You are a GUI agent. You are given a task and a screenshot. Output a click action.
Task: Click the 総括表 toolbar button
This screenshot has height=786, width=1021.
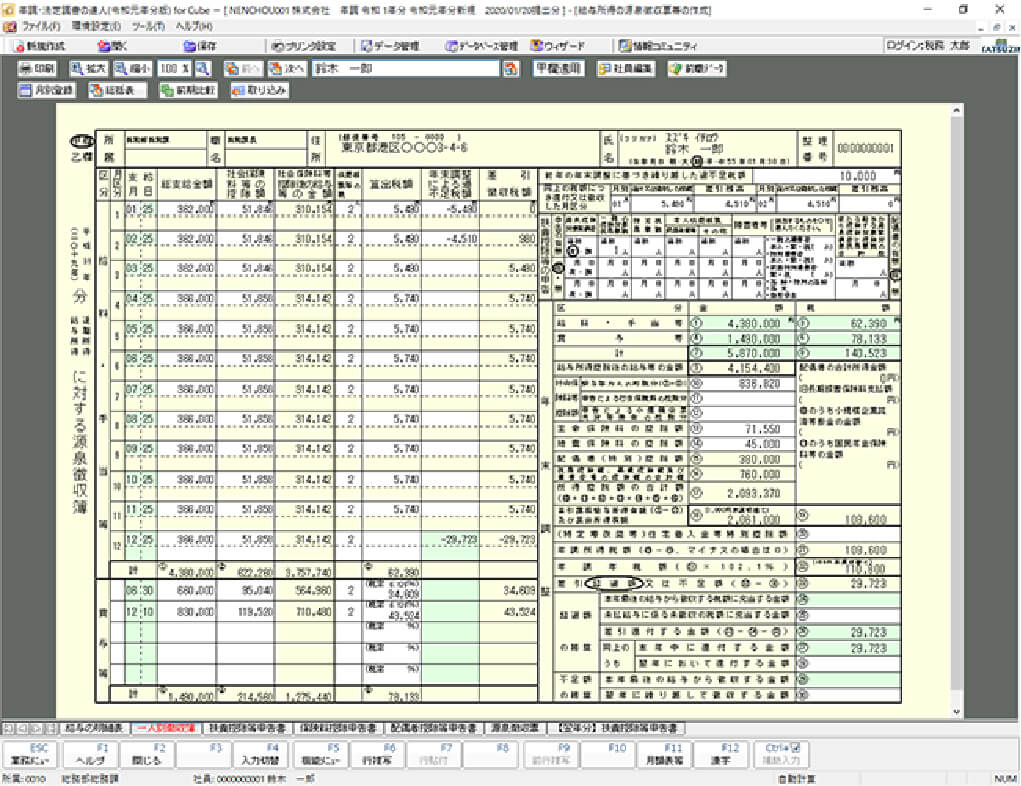(117, 90)
